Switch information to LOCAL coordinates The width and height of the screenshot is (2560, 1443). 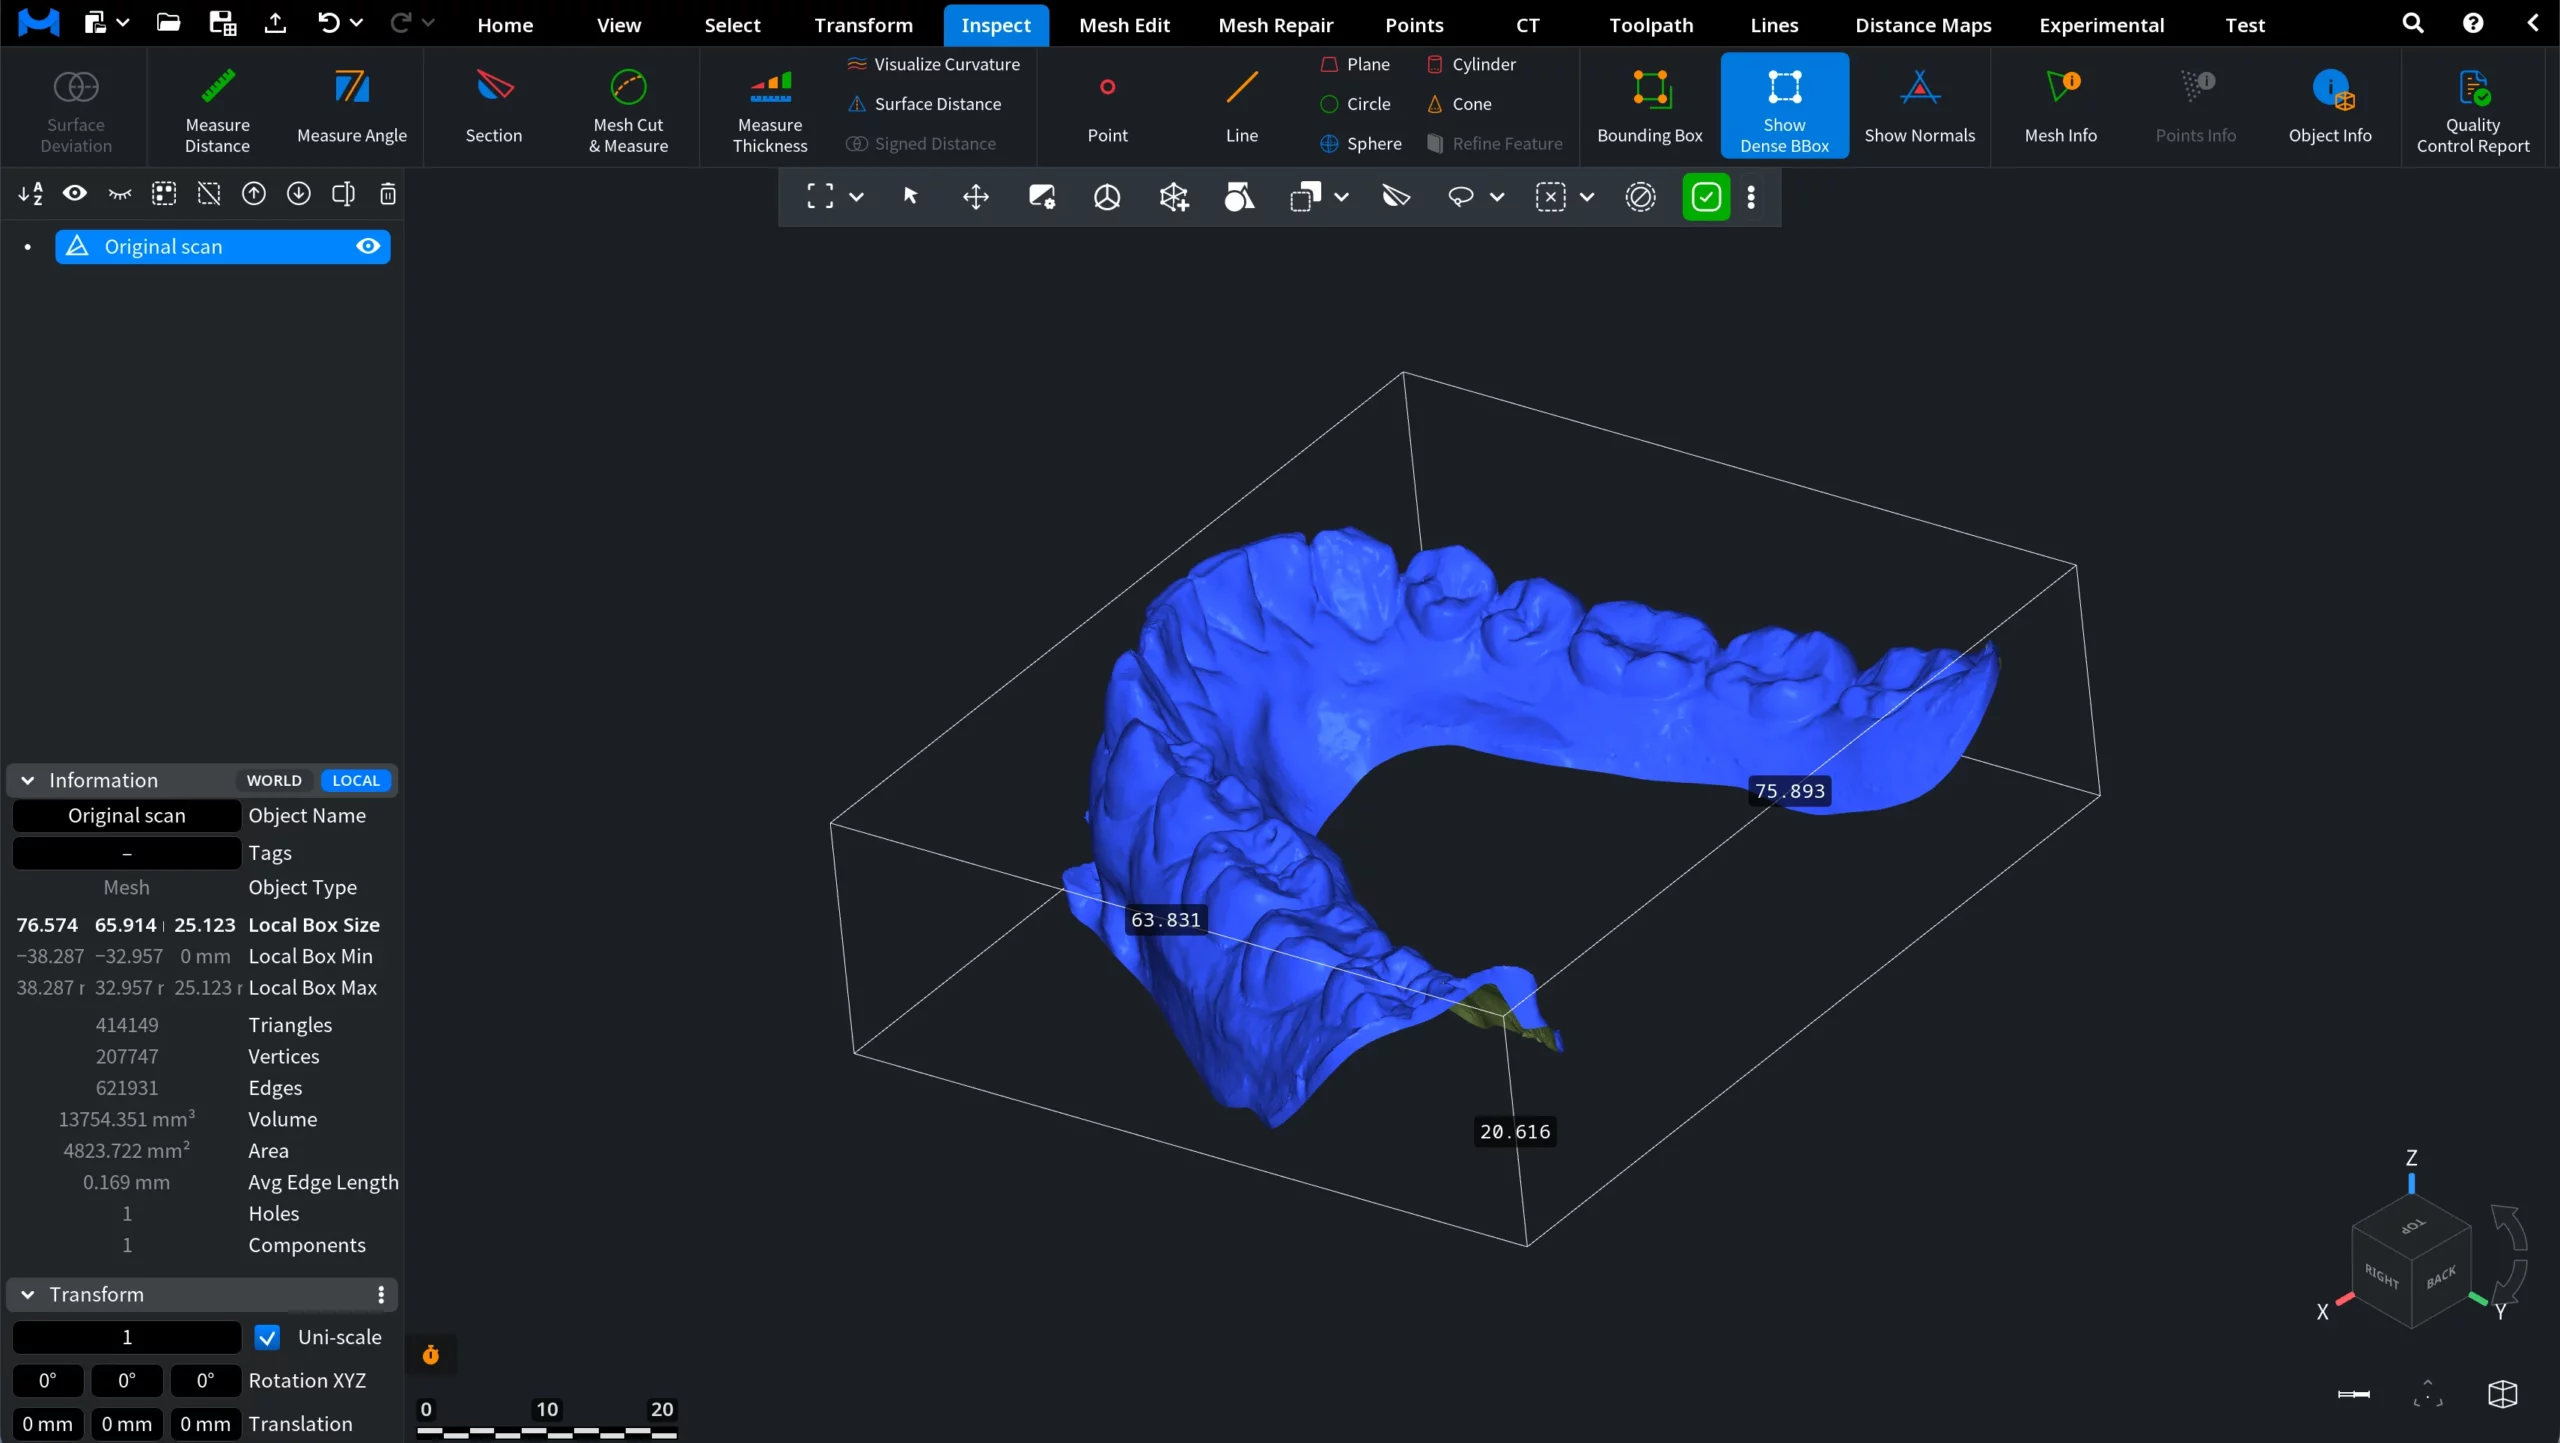[356, 781]
